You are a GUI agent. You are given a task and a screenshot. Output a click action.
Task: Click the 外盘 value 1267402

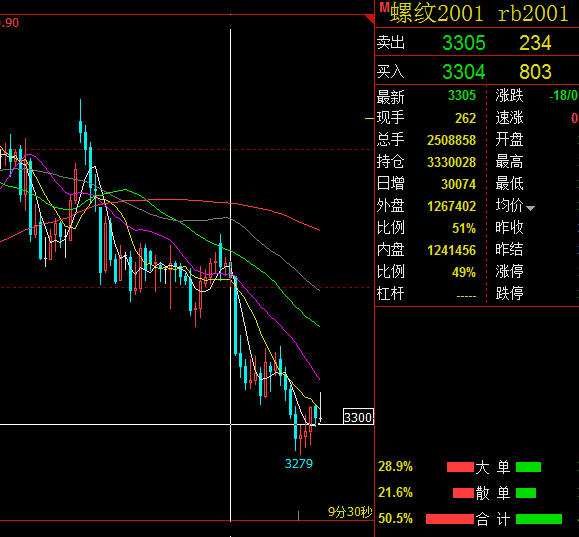point(451,206)
